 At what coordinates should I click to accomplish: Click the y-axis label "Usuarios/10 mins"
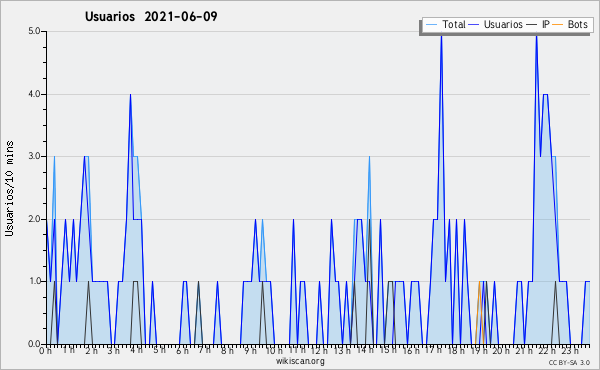pos(9,189)
